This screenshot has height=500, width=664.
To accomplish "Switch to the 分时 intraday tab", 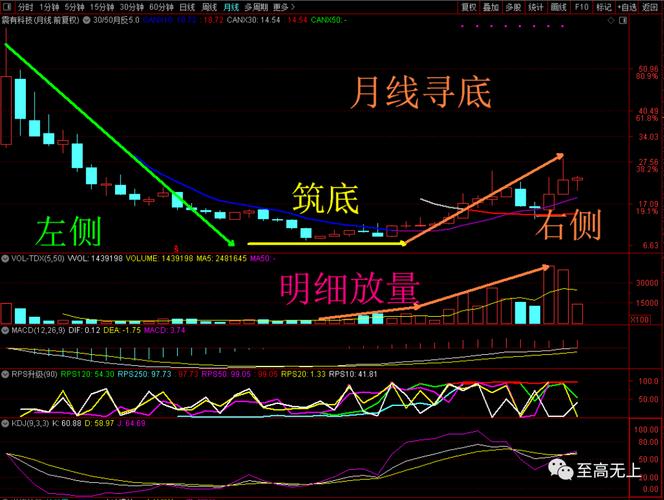I will pyautogui.click(x=25, y=7).
